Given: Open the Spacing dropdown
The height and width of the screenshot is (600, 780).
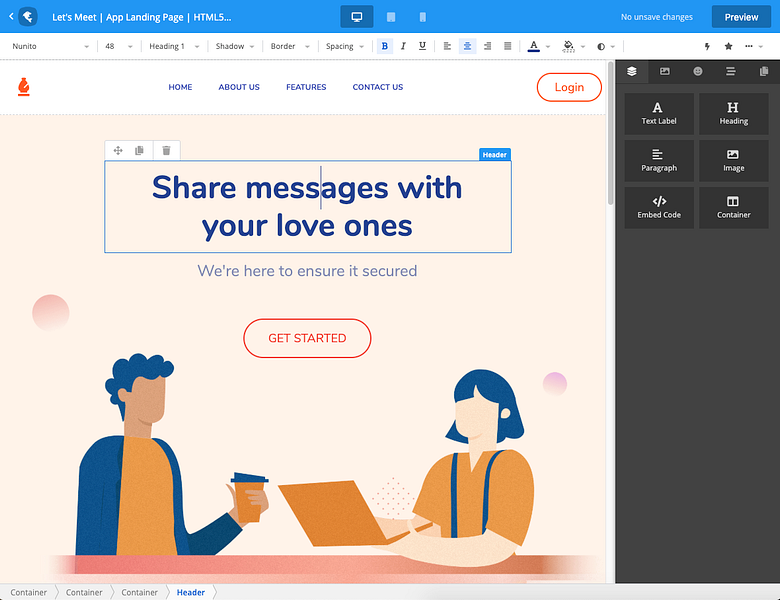Looking at the screenshot, I should point(344,46).
